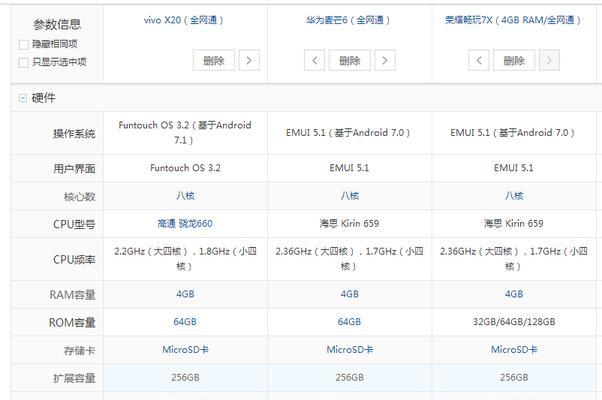Screen dimensions: 602x400
Task: Delete 荣耀畅玩7X from comparison
Action: (514, 60)
